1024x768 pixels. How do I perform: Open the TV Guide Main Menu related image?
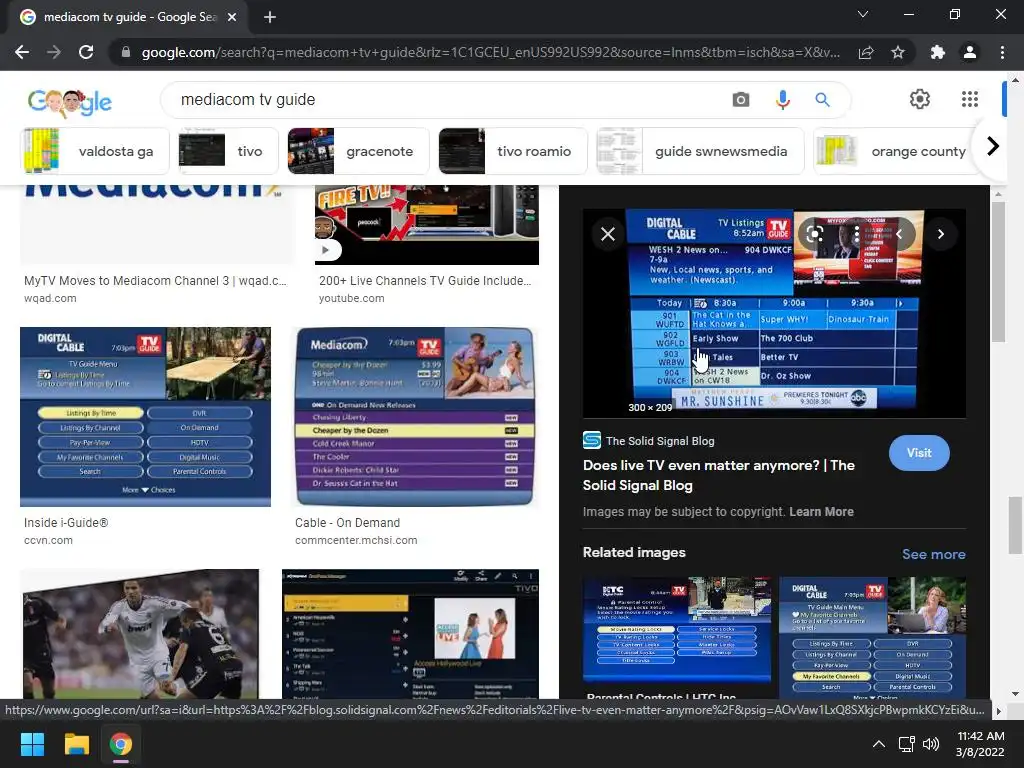pyautogui.click(x=872, y=637)
